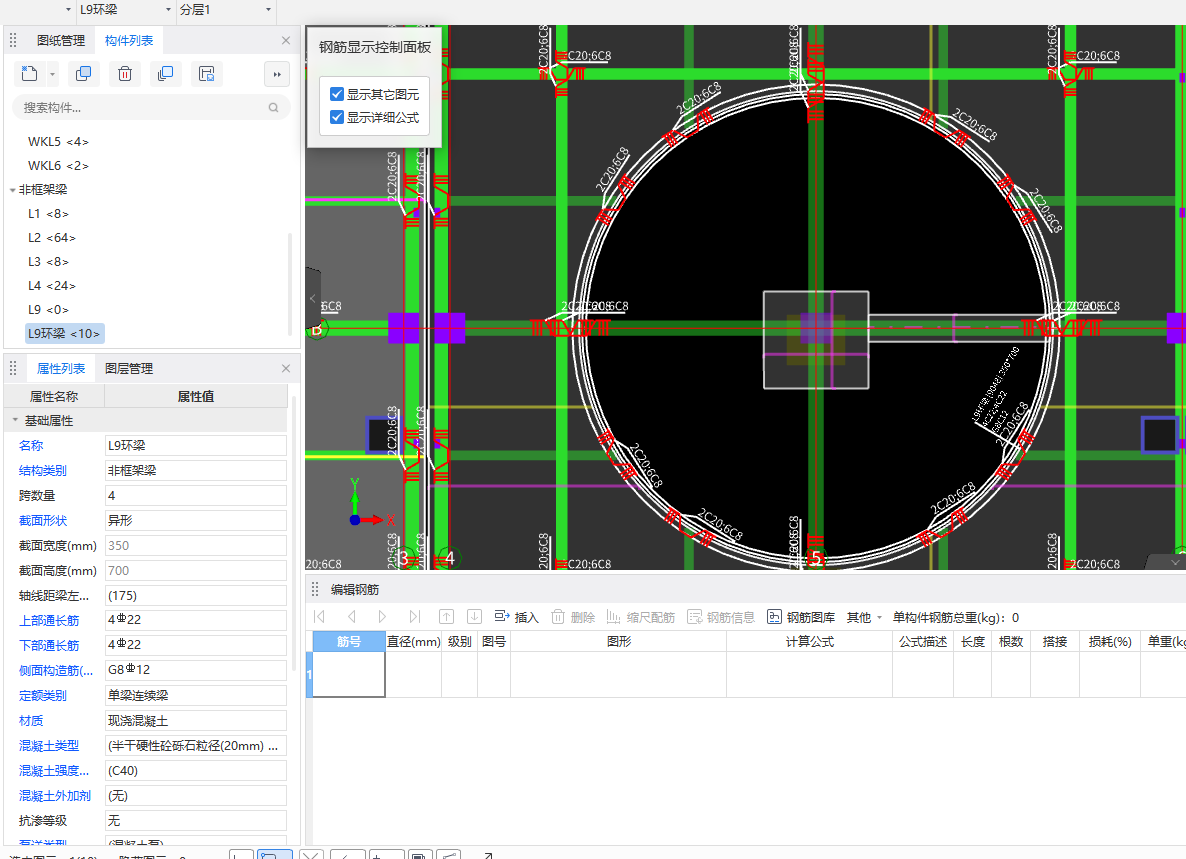This screenshot has height=859, width=1186.
Task: Click the white selected column box in drawing
Action: pyautogui.click(x=816, y=340)
